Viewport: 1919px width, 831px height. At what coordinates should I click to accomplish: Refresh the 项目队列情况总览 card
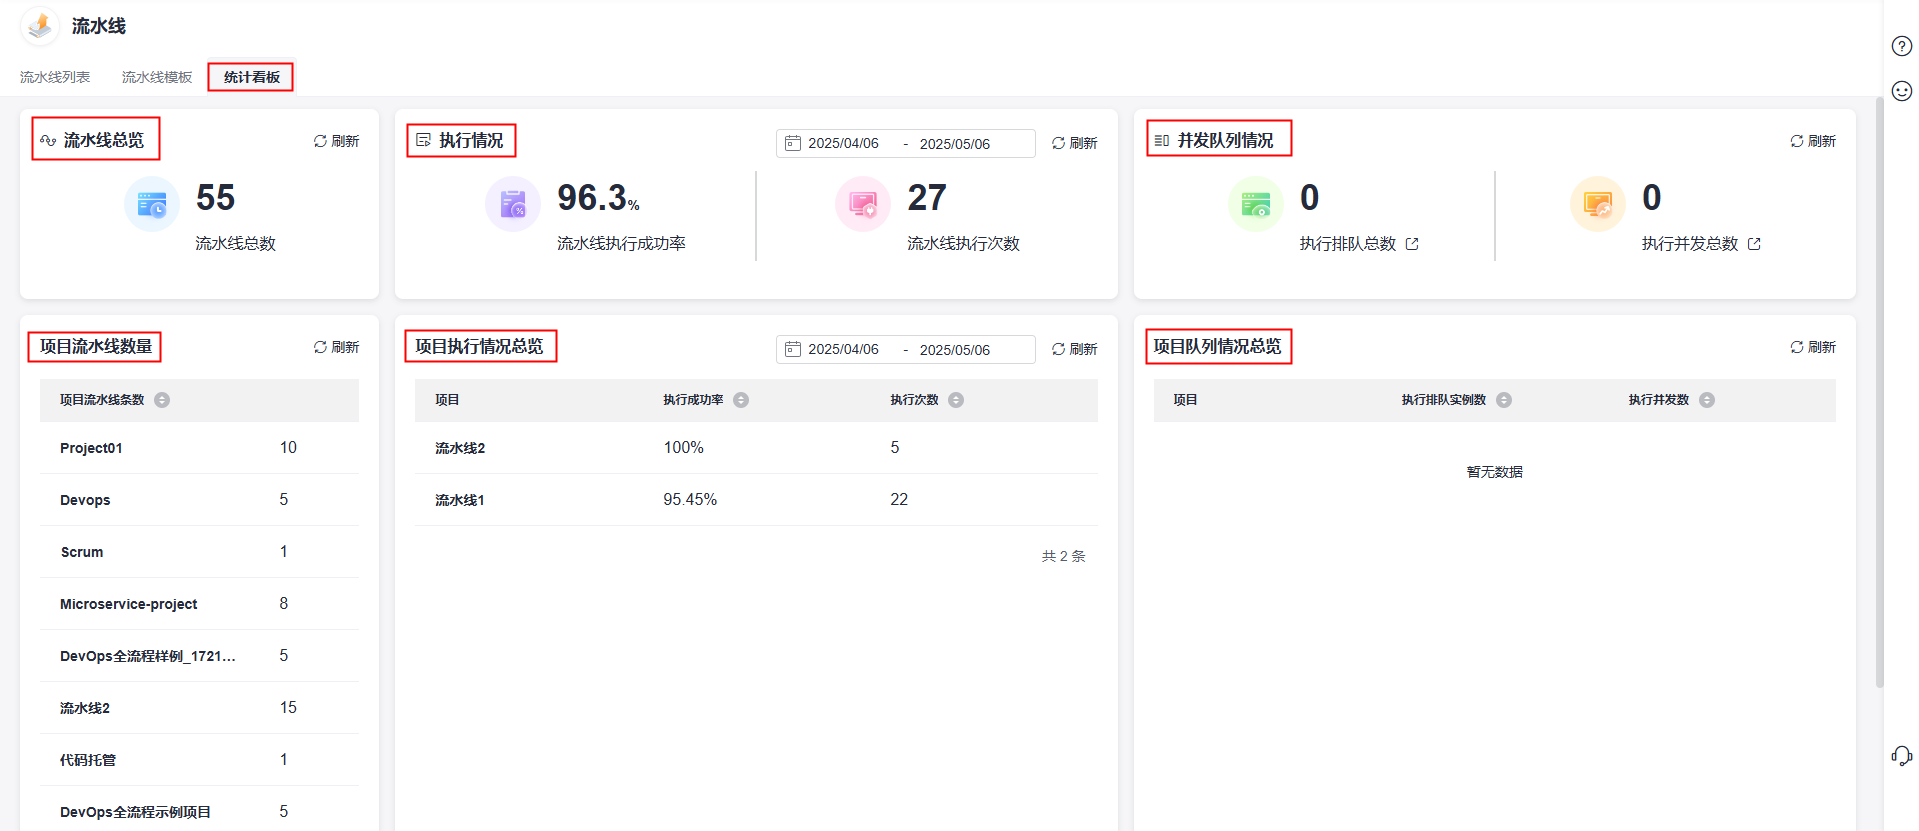(x=1813, y=347)
